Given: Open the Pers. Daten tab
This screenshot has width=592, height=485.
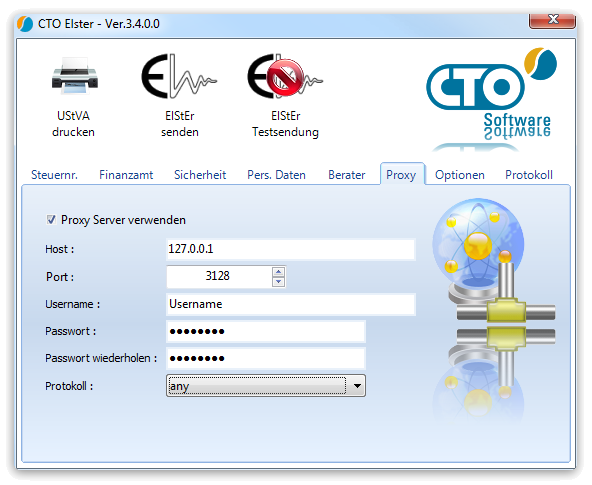Looking at the screenshot, I should (x=276, y=175).
